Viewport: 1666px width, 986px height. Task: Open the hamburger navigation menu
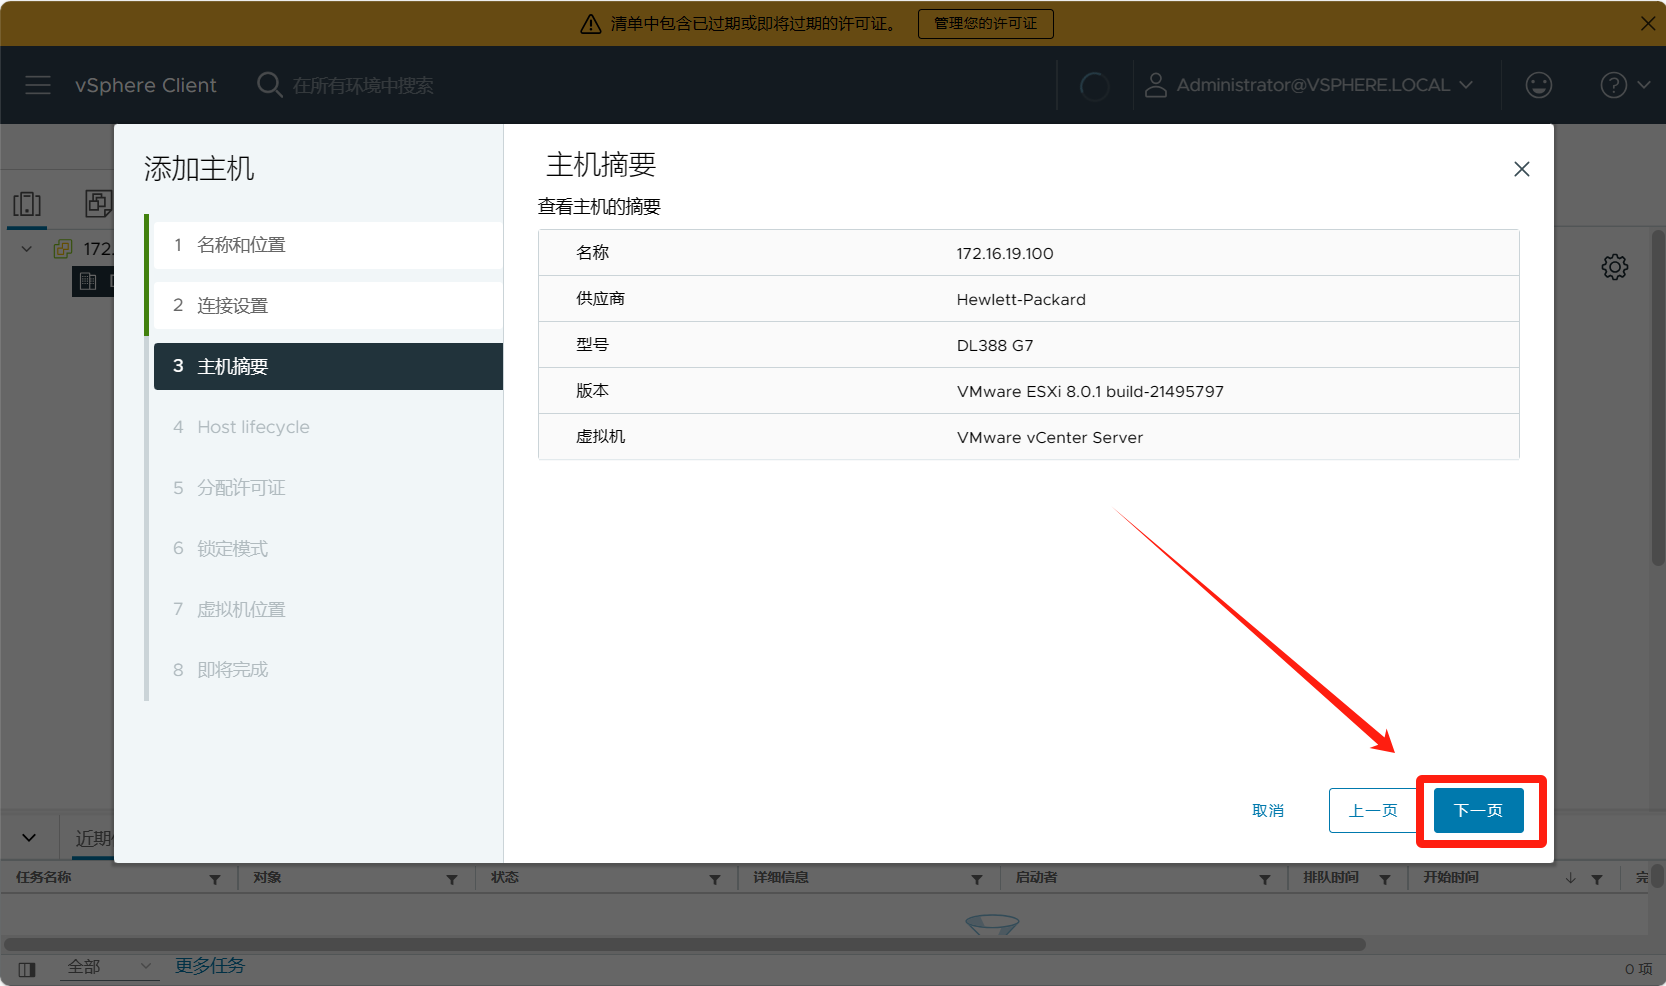[x=38, y=85]
